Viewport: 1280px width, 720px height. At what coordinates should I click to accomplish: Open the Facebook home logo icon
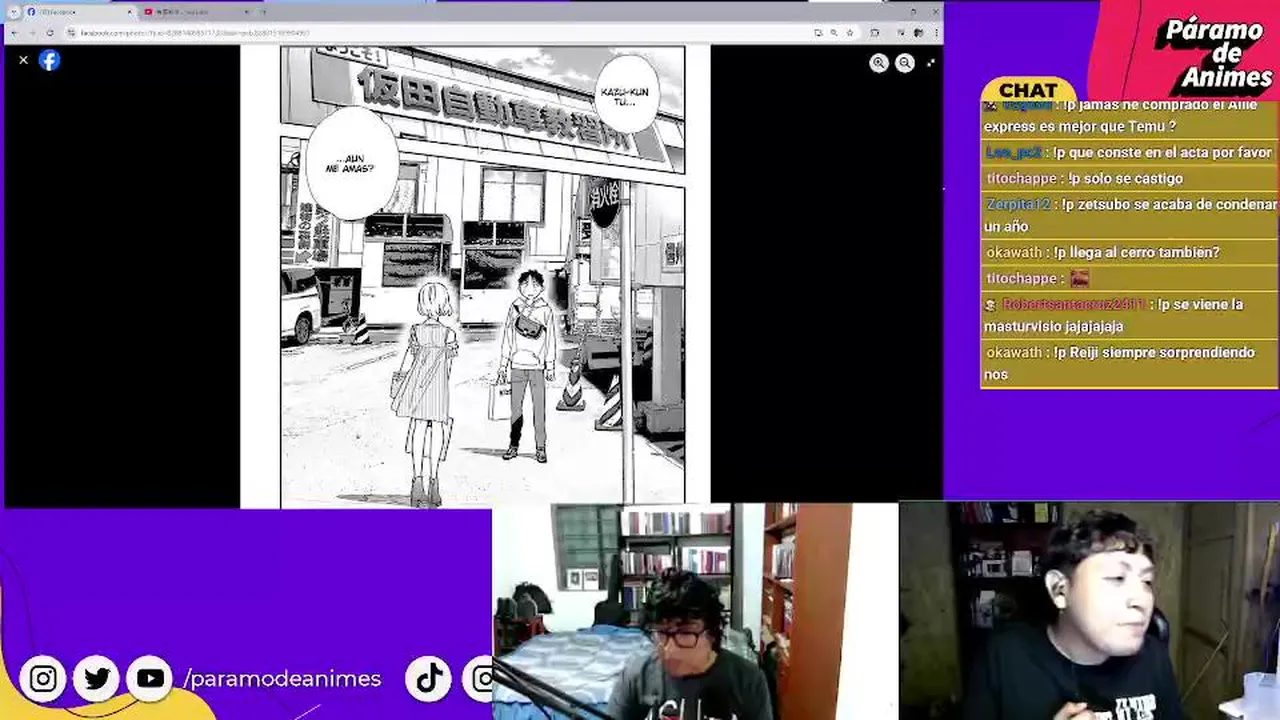coord(49,60)
